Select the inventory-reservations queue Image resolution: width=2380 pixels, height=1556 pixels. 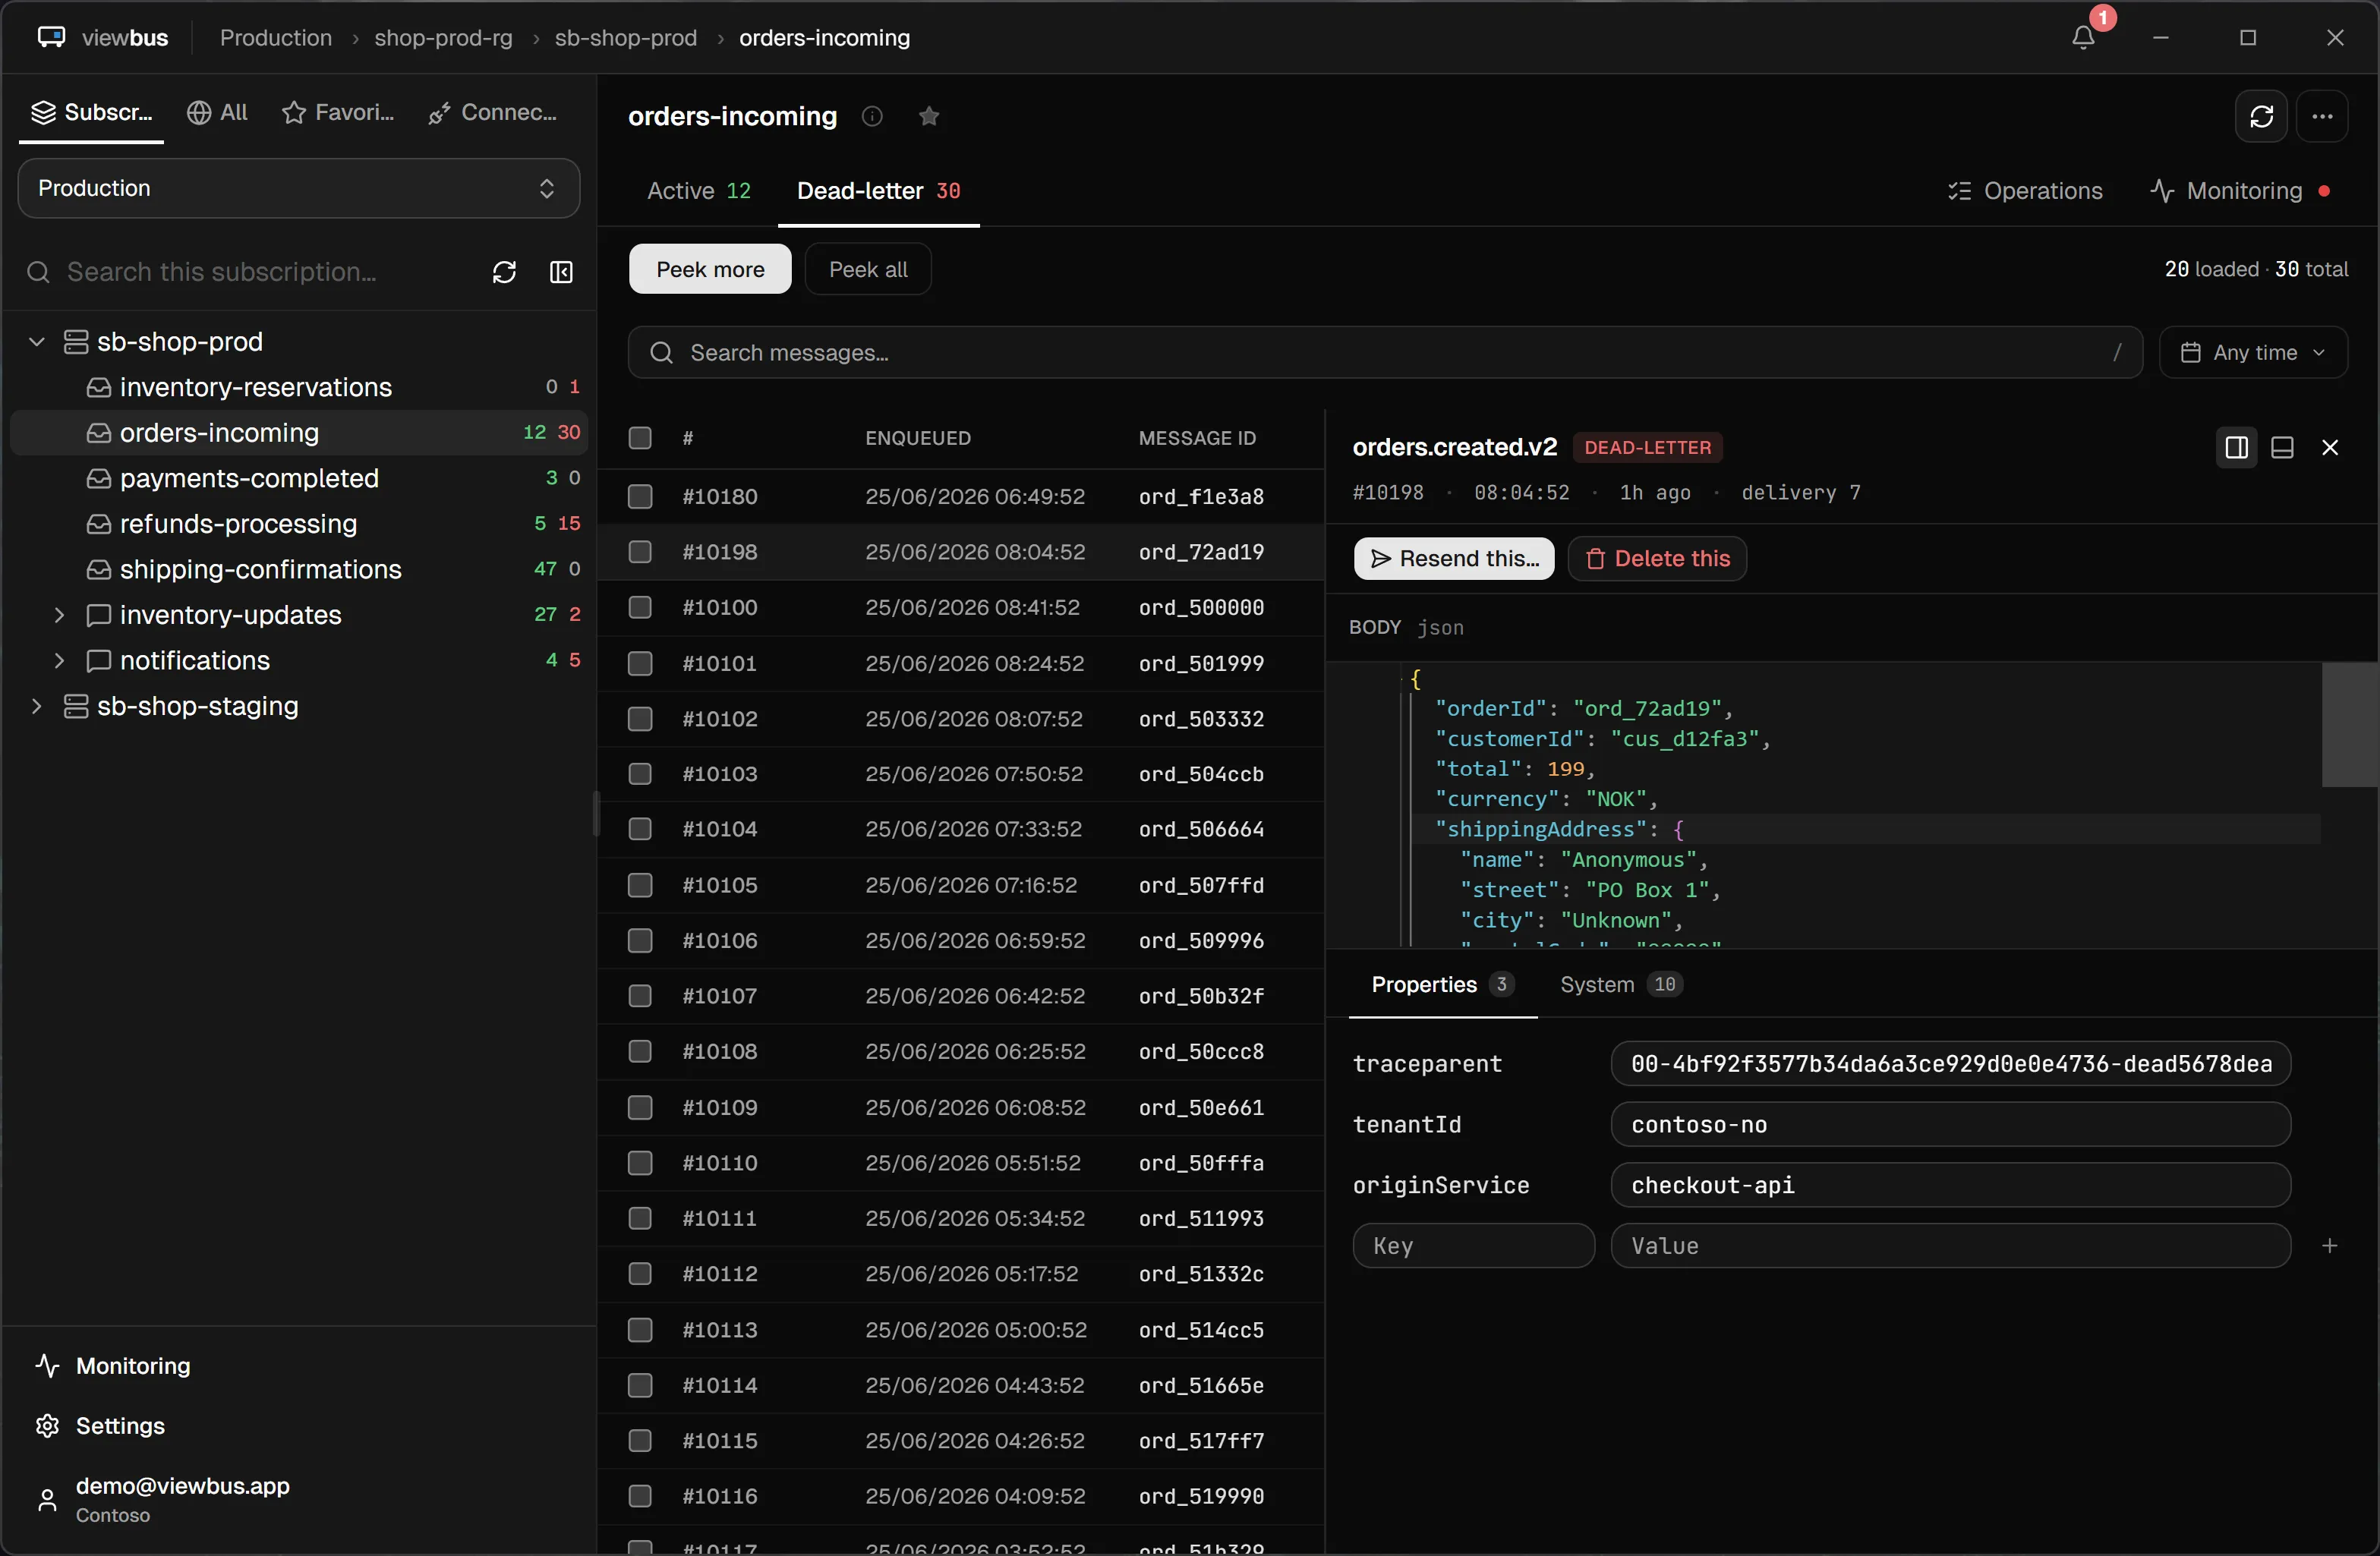point(299,387)
